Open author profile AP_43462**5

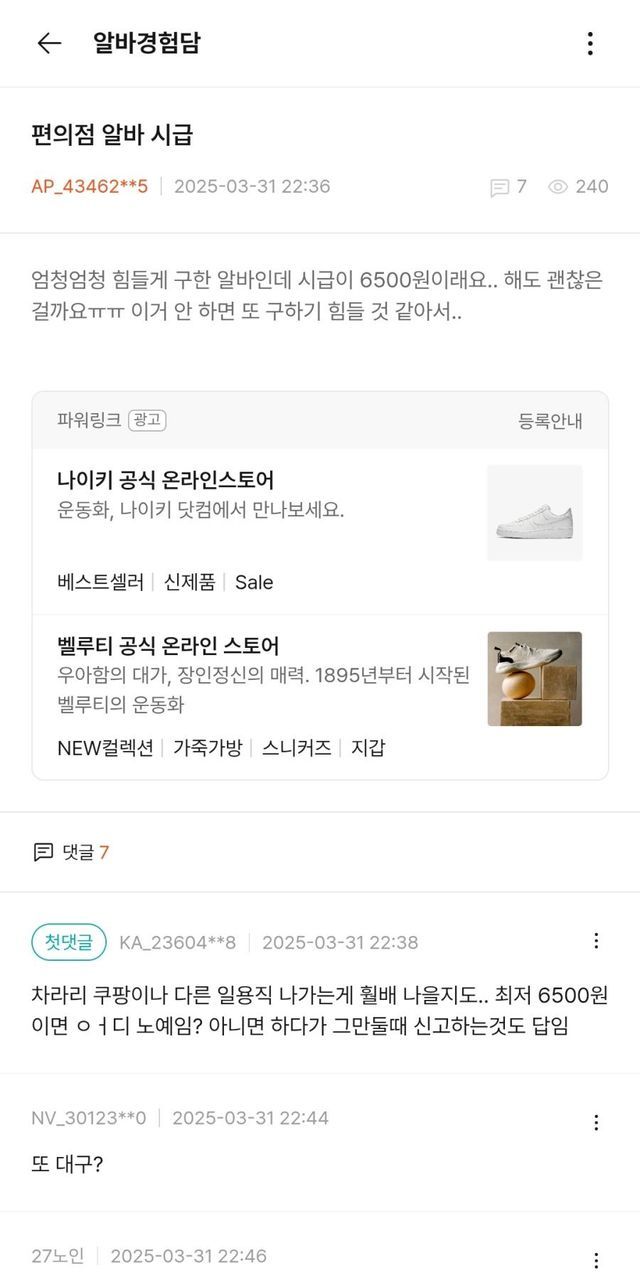90,186
